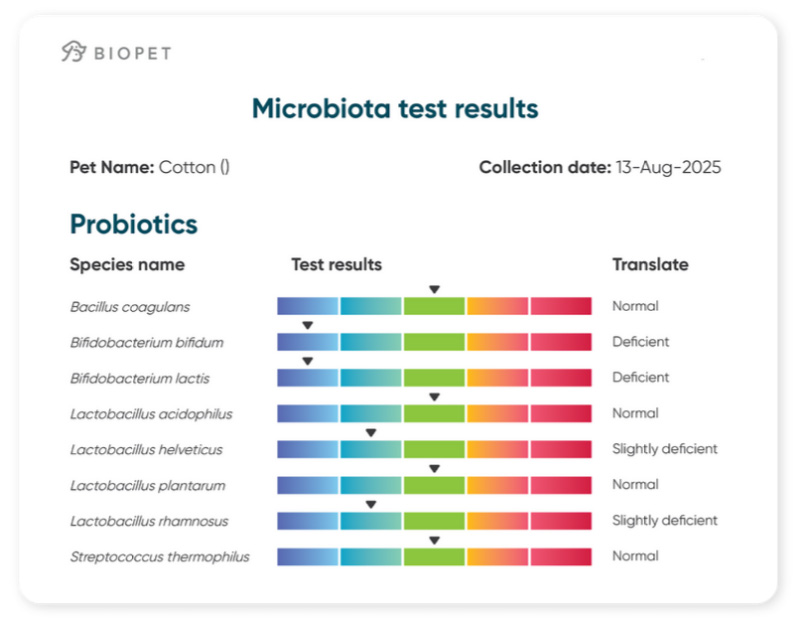798x624 pixels.
Task: Click the Biopet logo icon
Action: click(73, 52)
